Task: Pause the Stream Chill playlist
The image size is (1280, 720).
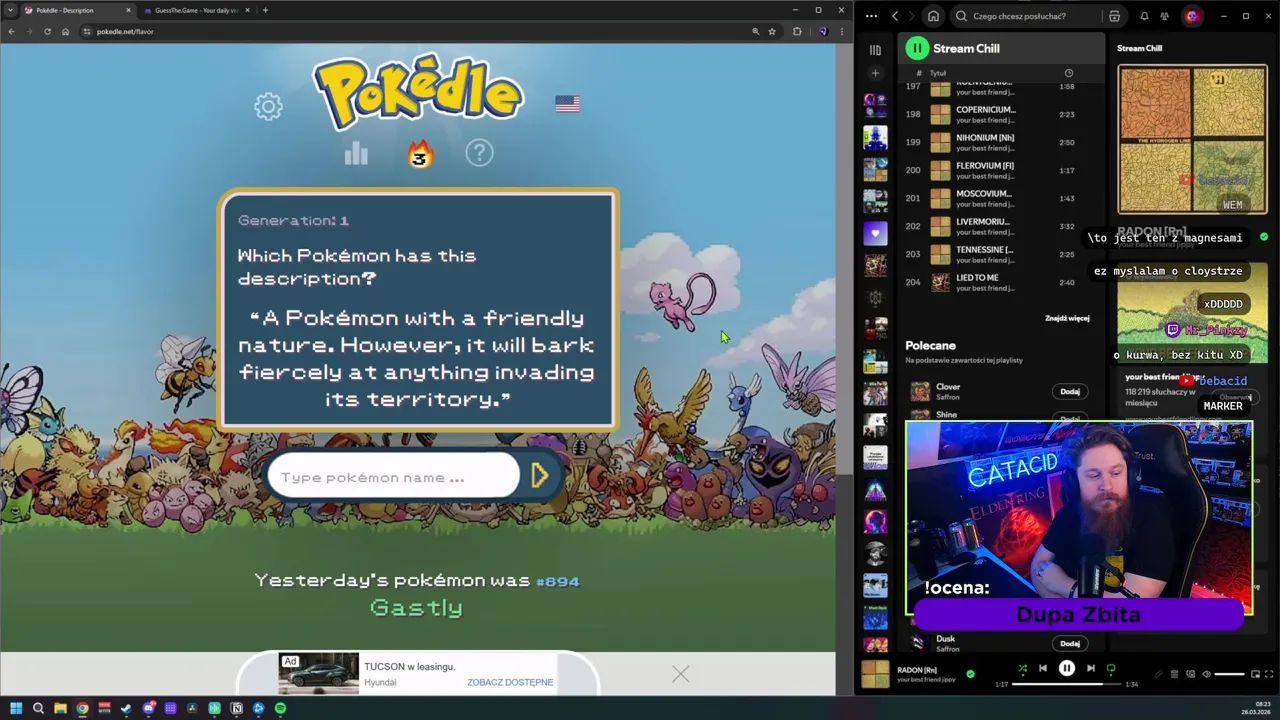Action: 917,48
